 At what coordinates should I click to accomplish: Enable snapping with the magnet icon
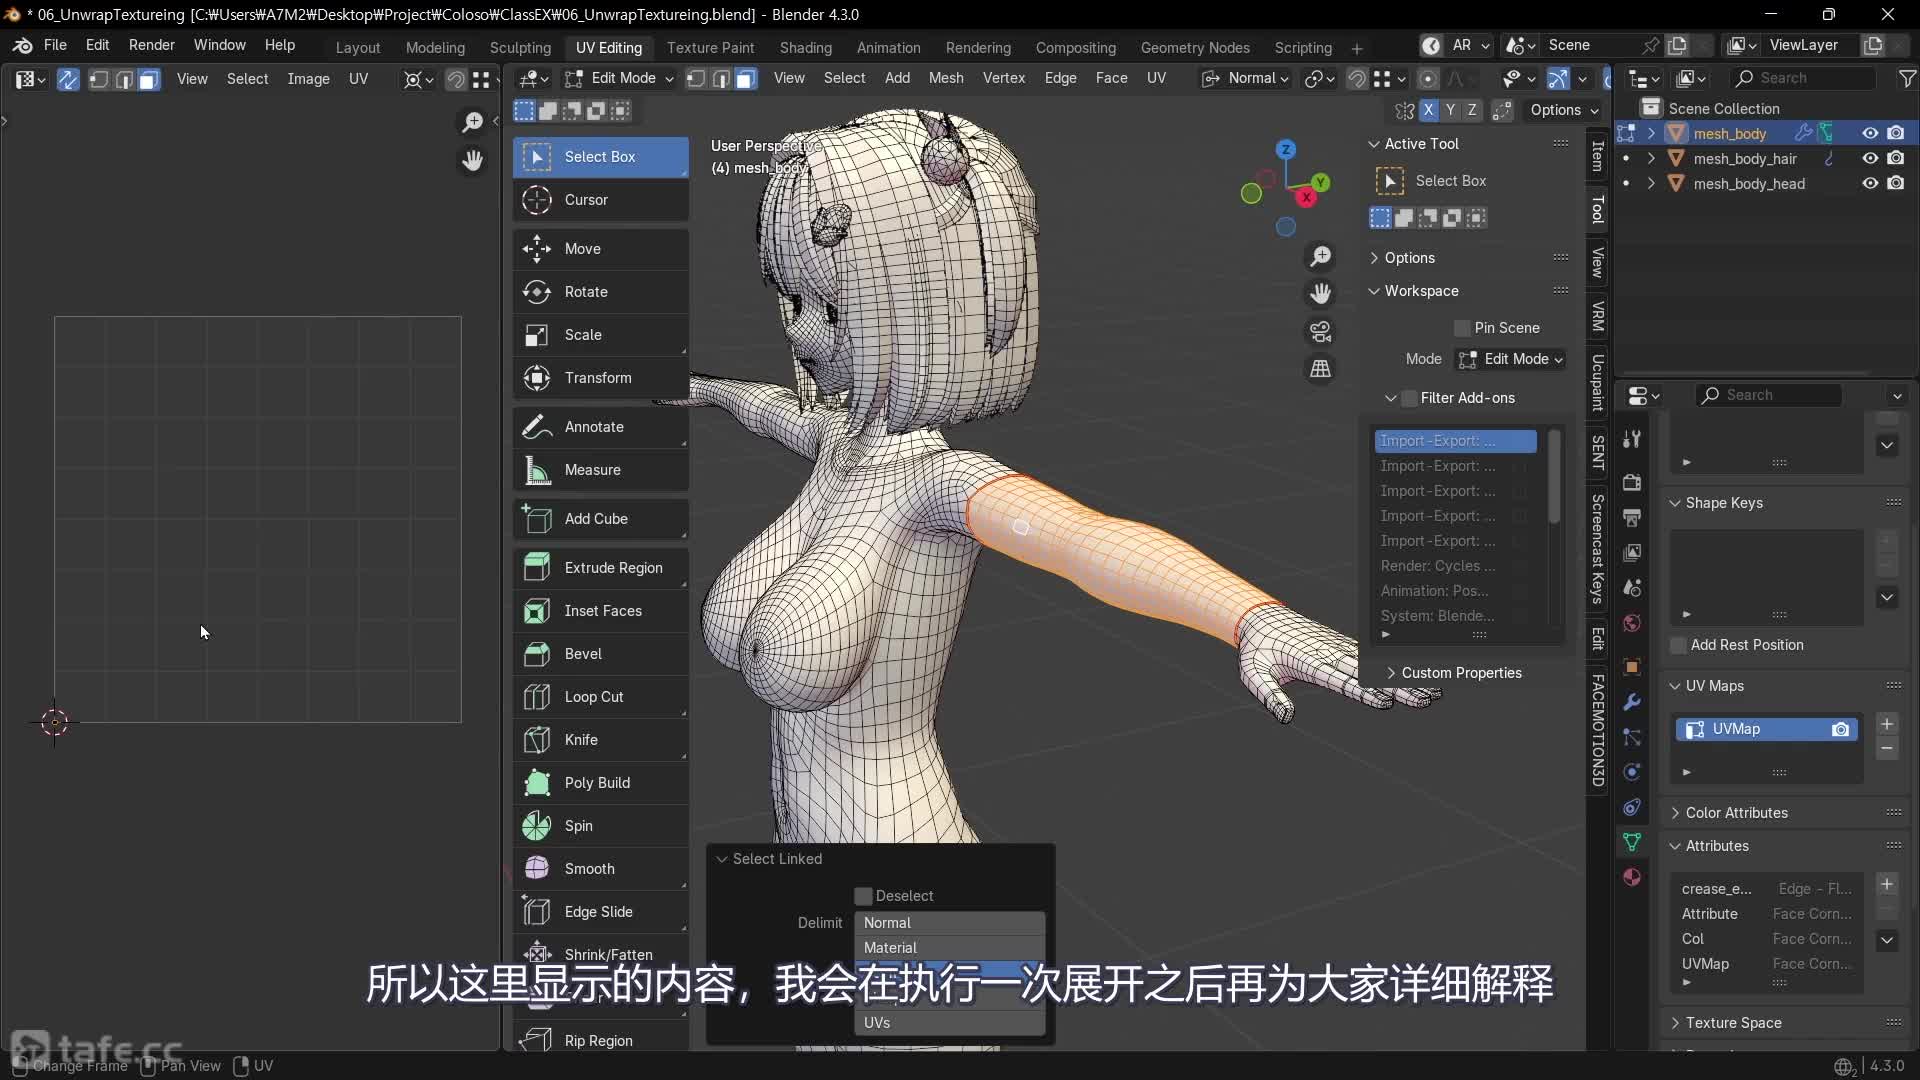1357,79
